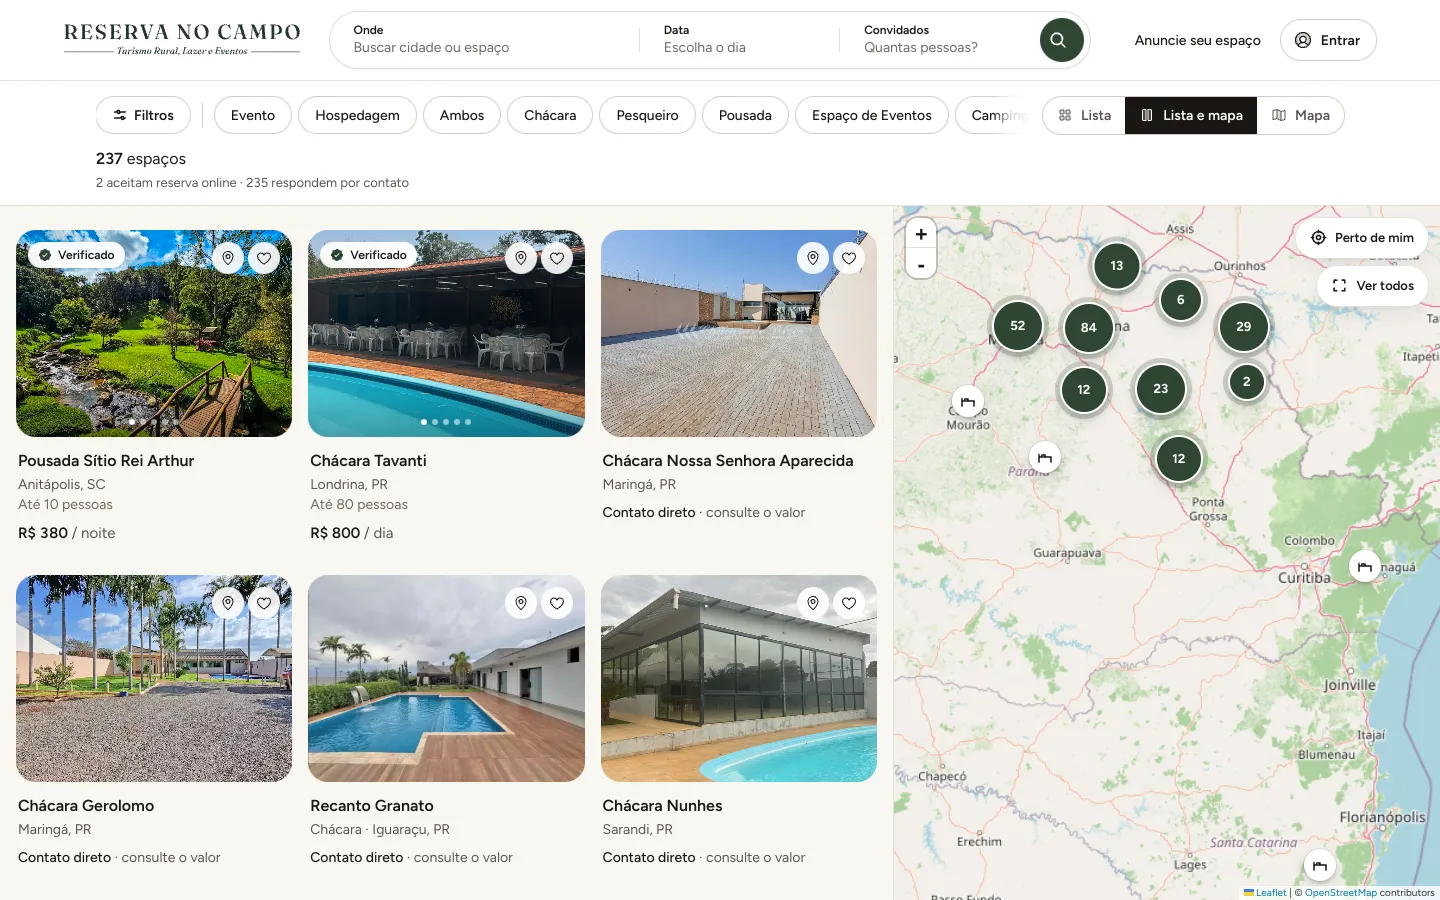Image resolution: width=1440 pixels, height=900 pixels.
Task: Favorite Chácara Nossa Senhora Aparecida heart icon
Action: (849, 258)
